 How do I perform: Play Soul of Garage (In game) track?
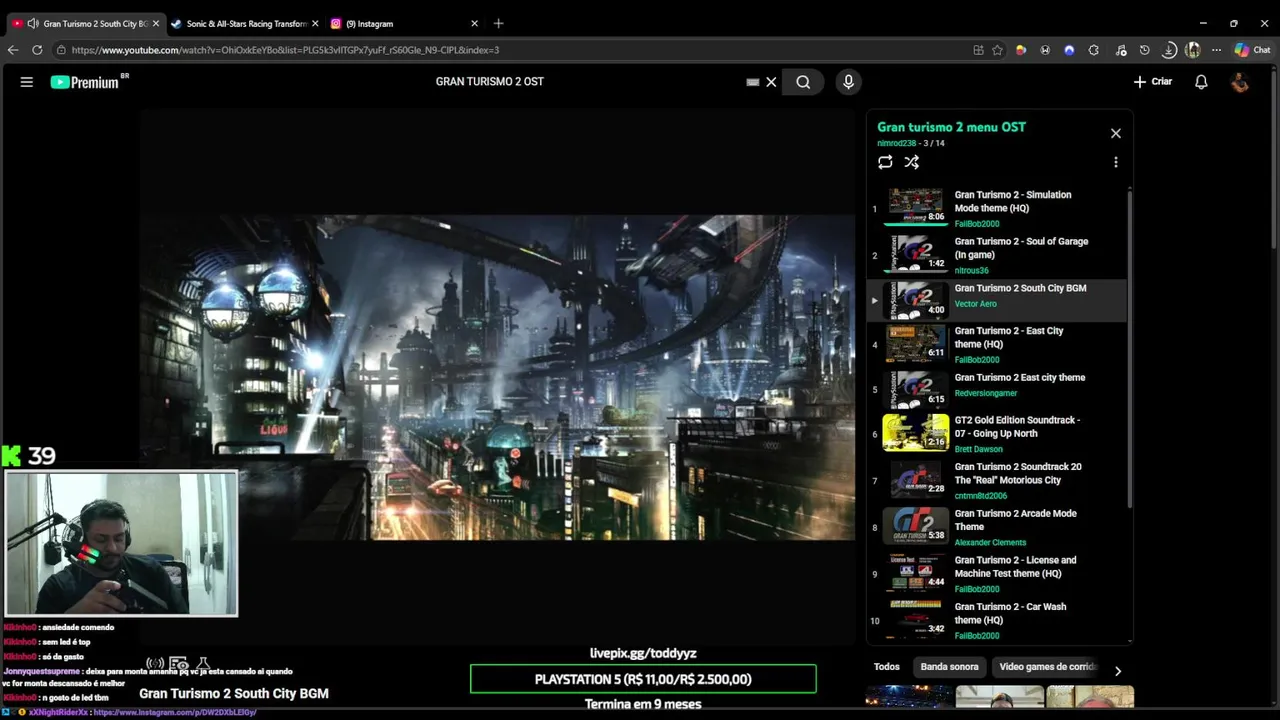pyautogui.click(x=998, y=255)
